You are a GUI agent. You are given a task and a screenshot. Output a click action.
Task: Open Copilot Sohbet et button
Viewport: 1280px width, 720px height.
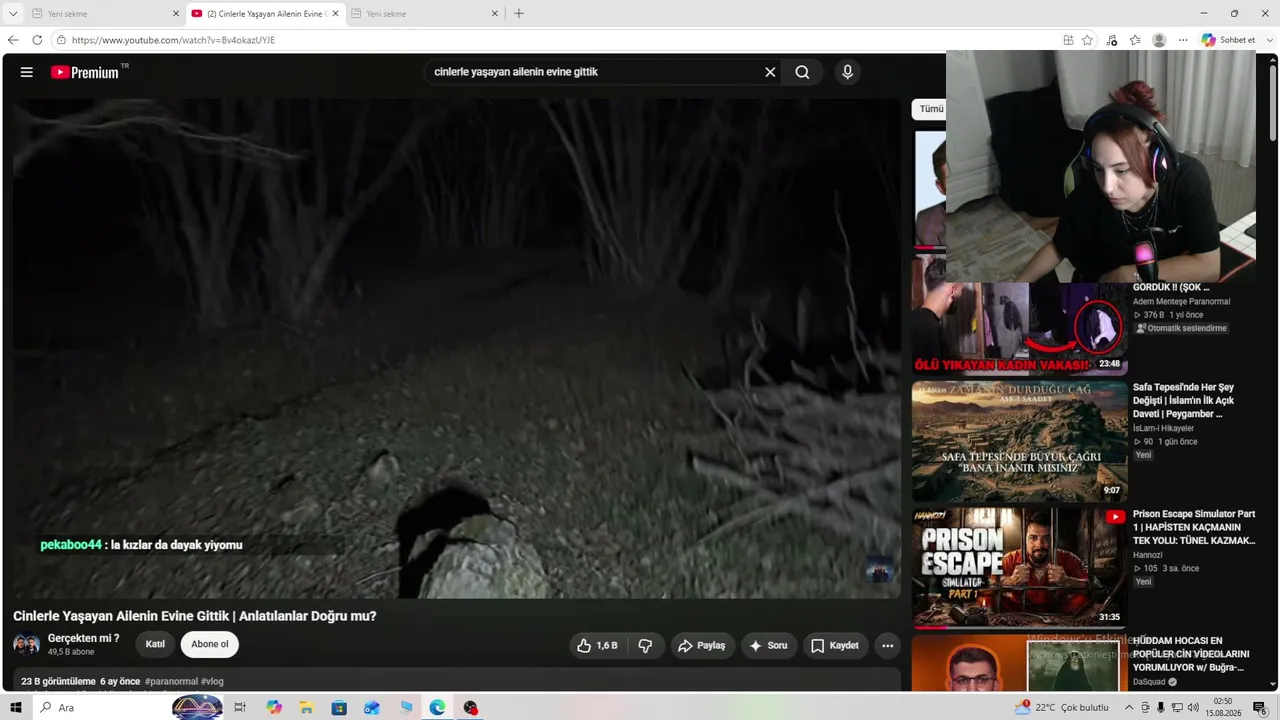(1228, 40)
